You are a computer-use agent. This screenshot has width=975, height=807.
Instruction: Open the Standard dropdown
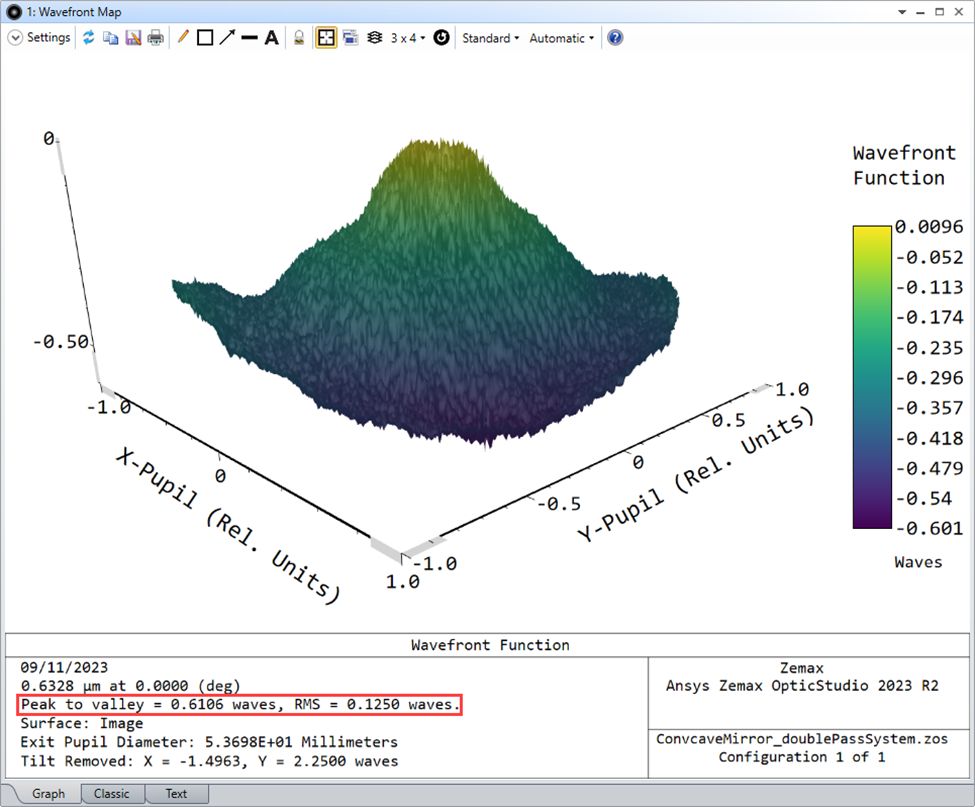[491, 38]
